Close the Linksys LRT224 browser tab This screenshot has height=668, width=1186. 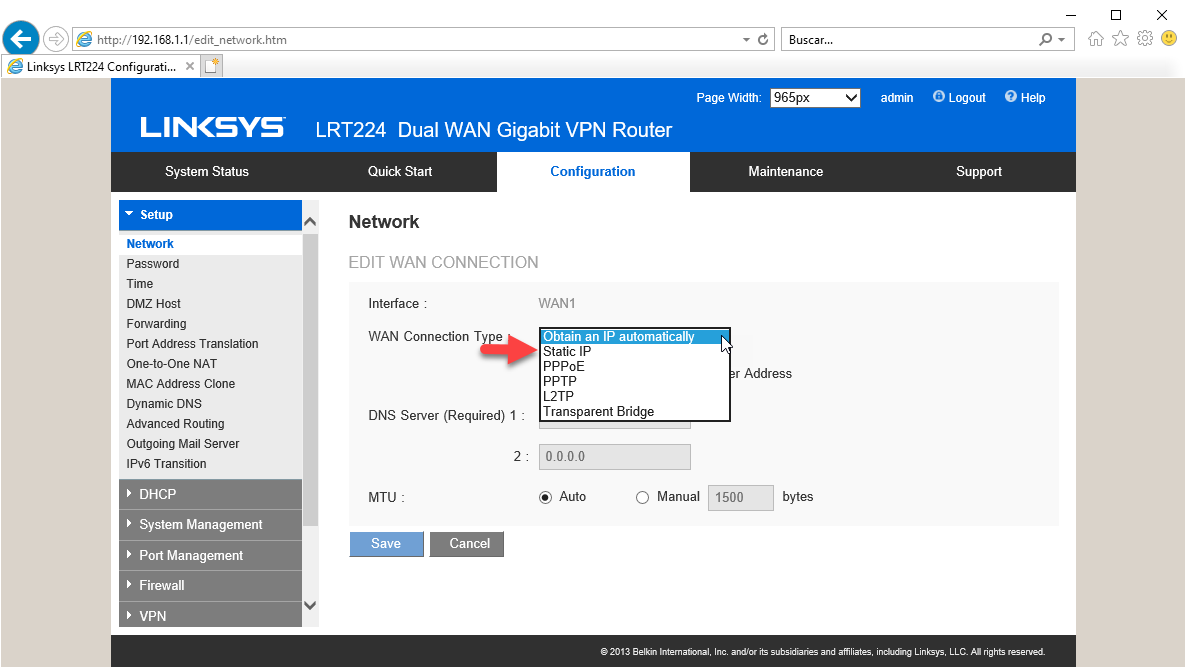click(190, 66)
